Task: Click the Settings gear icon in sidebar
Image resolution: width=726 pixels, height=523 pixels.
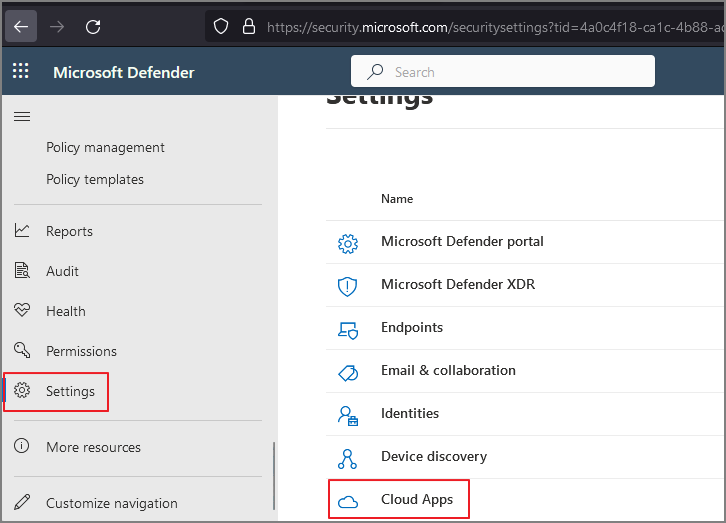Action: point(22,390)
